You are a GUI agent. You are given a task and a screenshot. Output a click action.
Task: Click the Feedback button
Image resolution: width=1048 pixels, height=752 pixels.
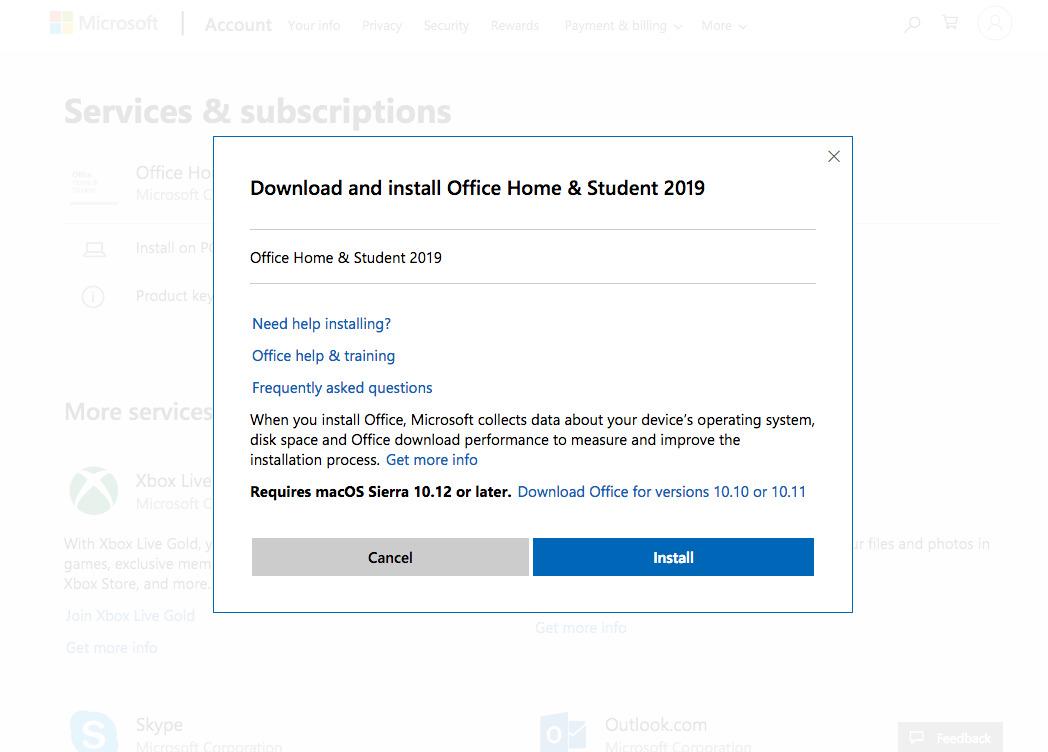tap(950, 737)
